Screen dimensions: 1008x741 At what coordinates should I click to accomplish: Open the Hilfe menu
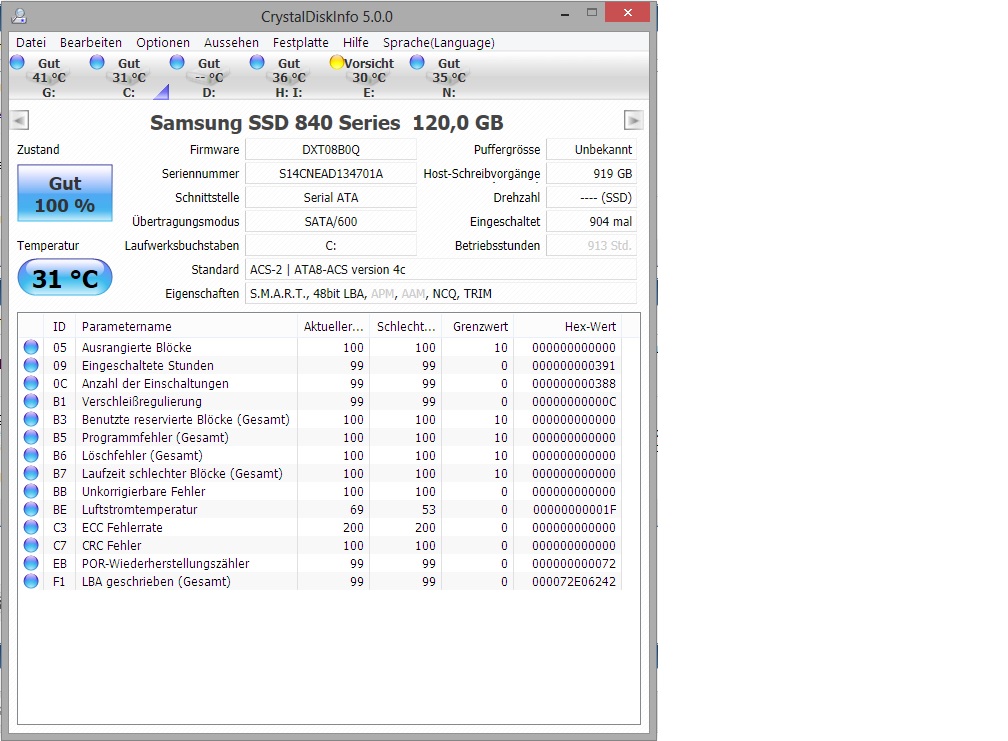coord(356,42)
